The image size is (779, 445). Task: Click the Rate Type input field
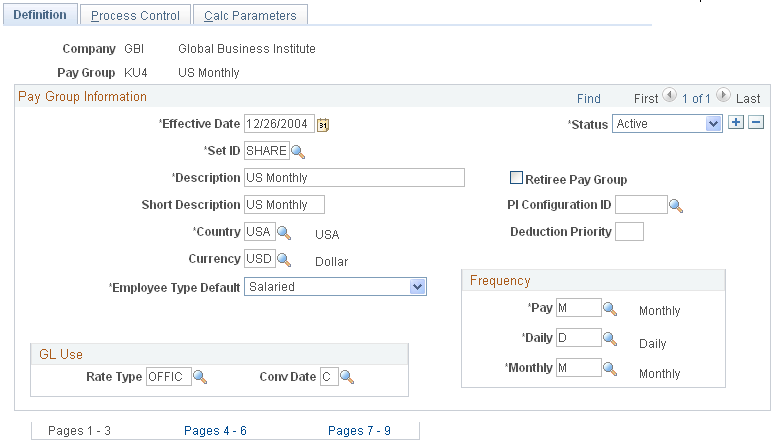click(169, 377)
